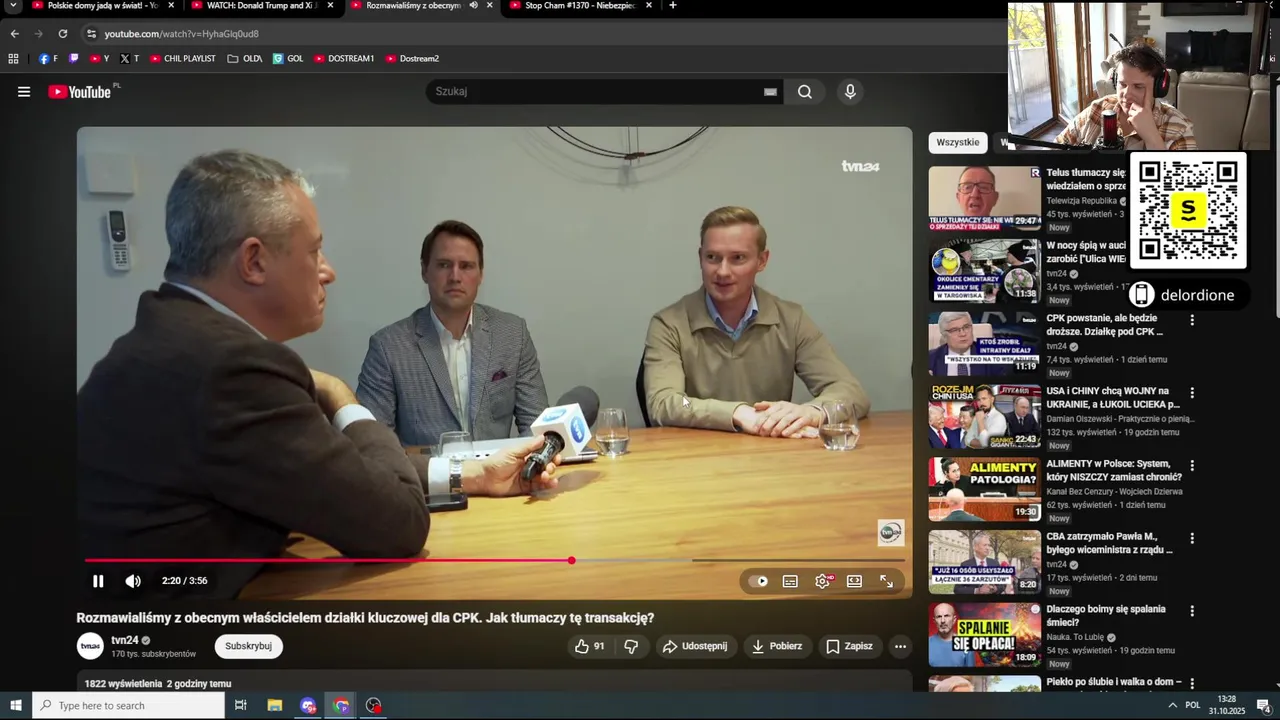Dislike the video with thumbs down
This screenshot has width=1280, height=720.
point(631,646)
